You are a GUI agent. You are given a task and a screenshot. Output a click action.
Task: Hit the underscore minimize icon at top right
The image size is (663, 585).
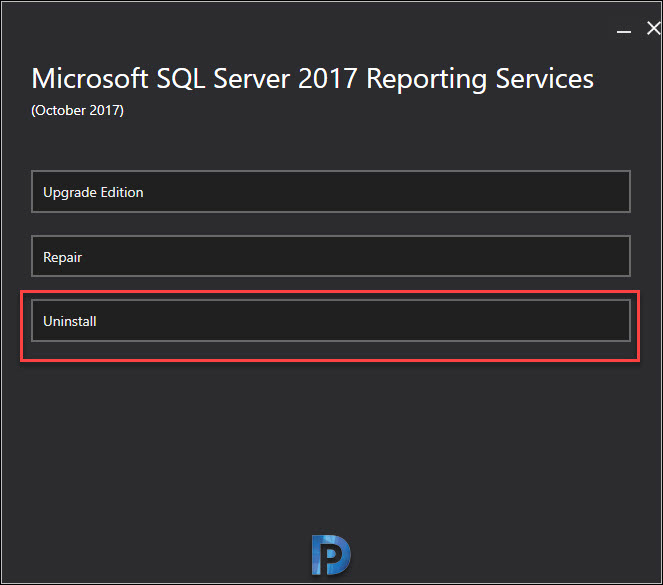point(624,31)
